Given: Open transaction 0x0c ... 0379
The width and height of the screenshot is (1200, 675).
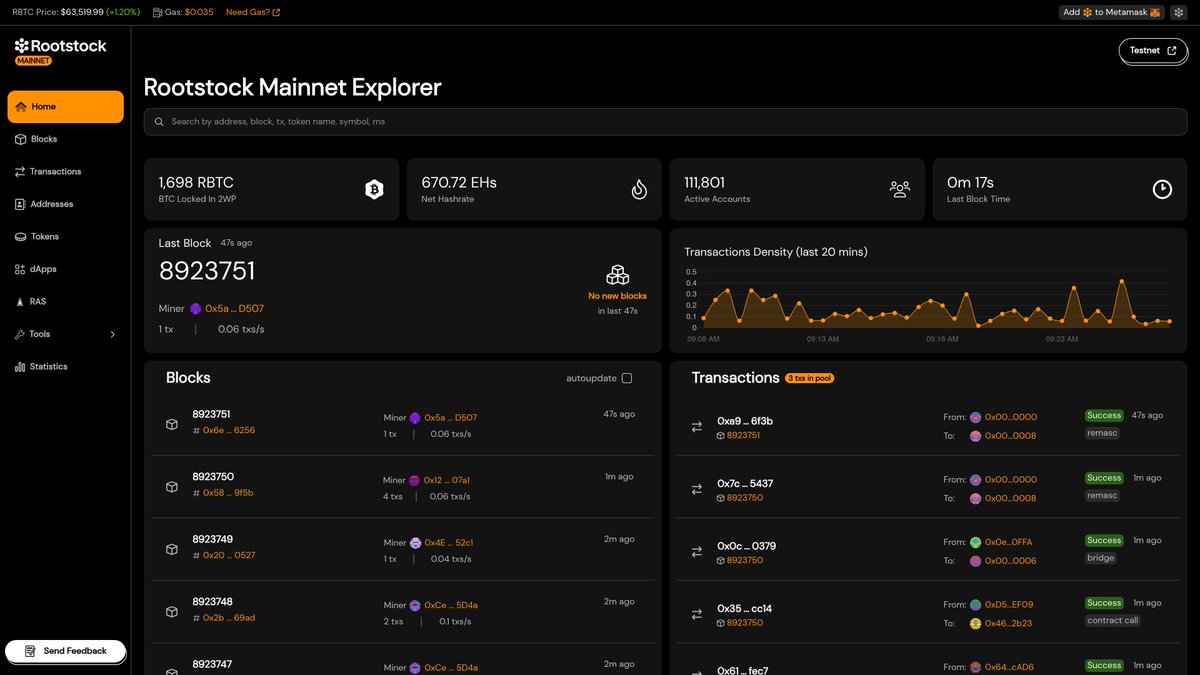Looking at the screenshot, I should [x=746, y=546].
